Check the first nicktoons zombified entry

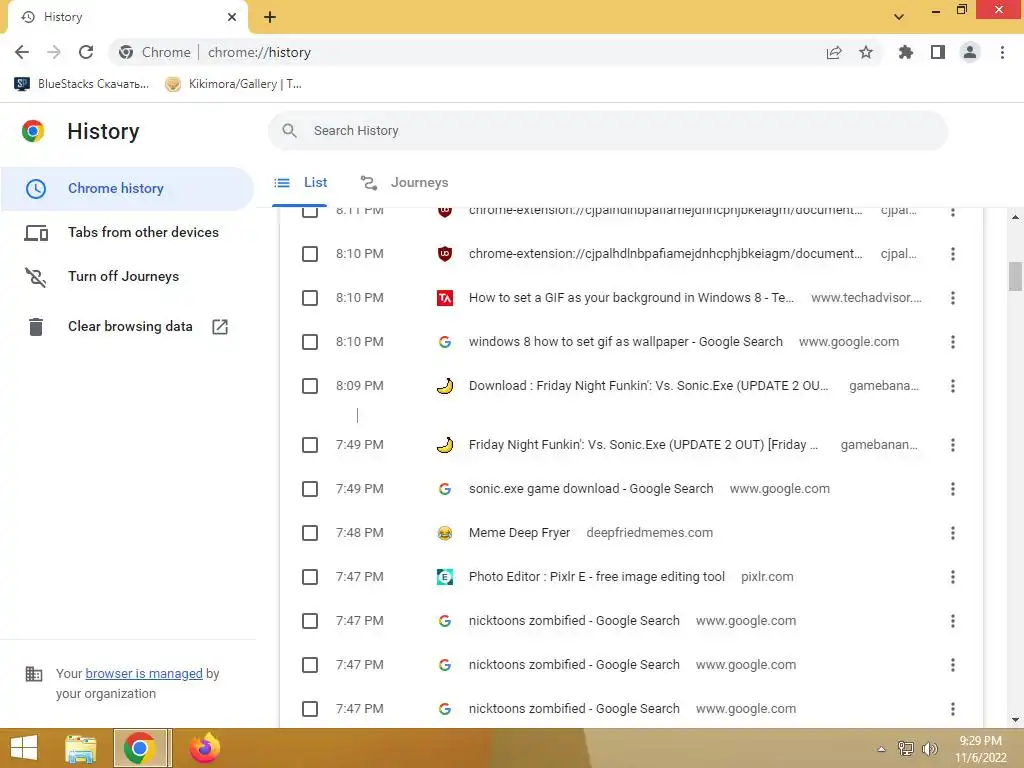(310, 621)
